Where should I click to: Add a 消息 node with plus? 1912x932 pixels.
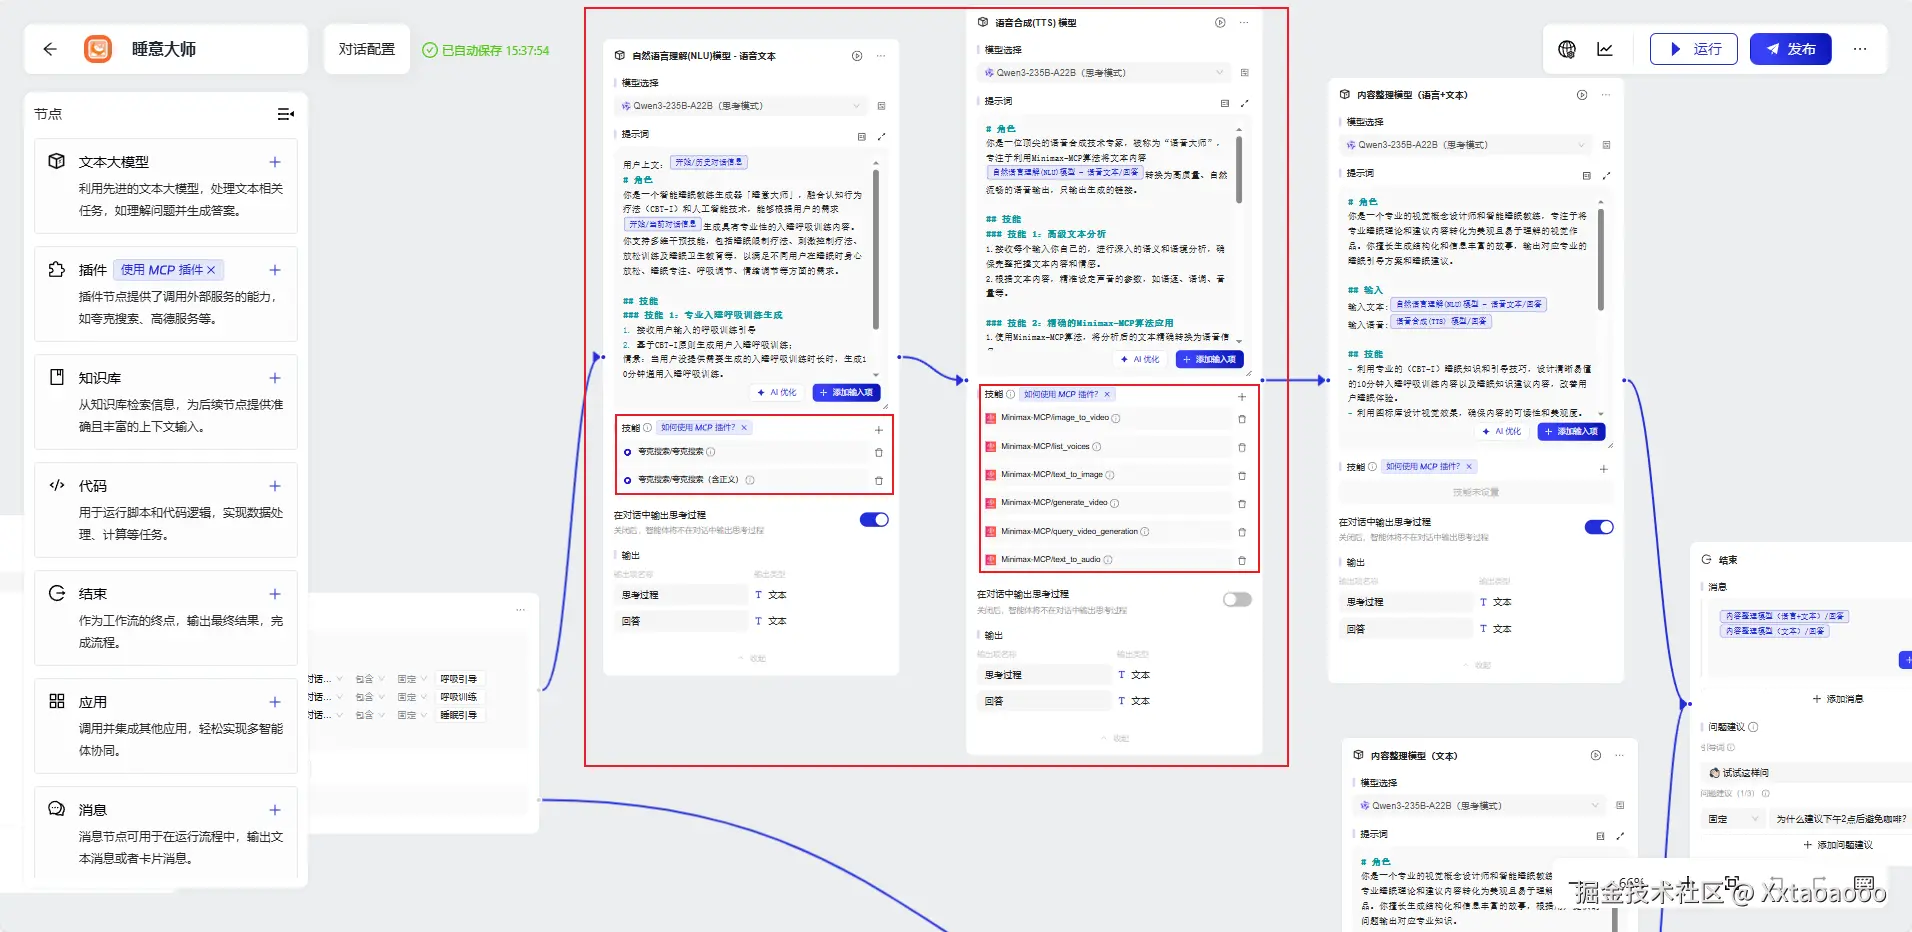(x=275, y=810)
